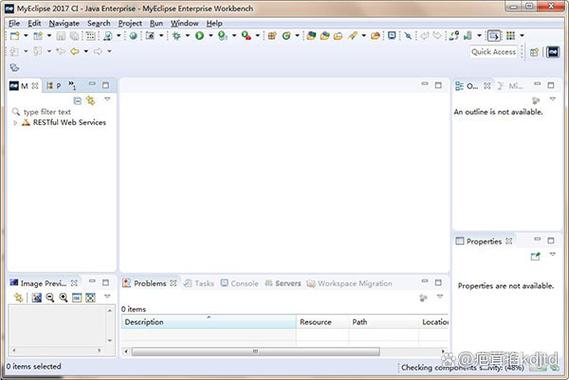This screenshot has height=380, width=569.
Task: Open the Project menu
Action: (130, 23)
